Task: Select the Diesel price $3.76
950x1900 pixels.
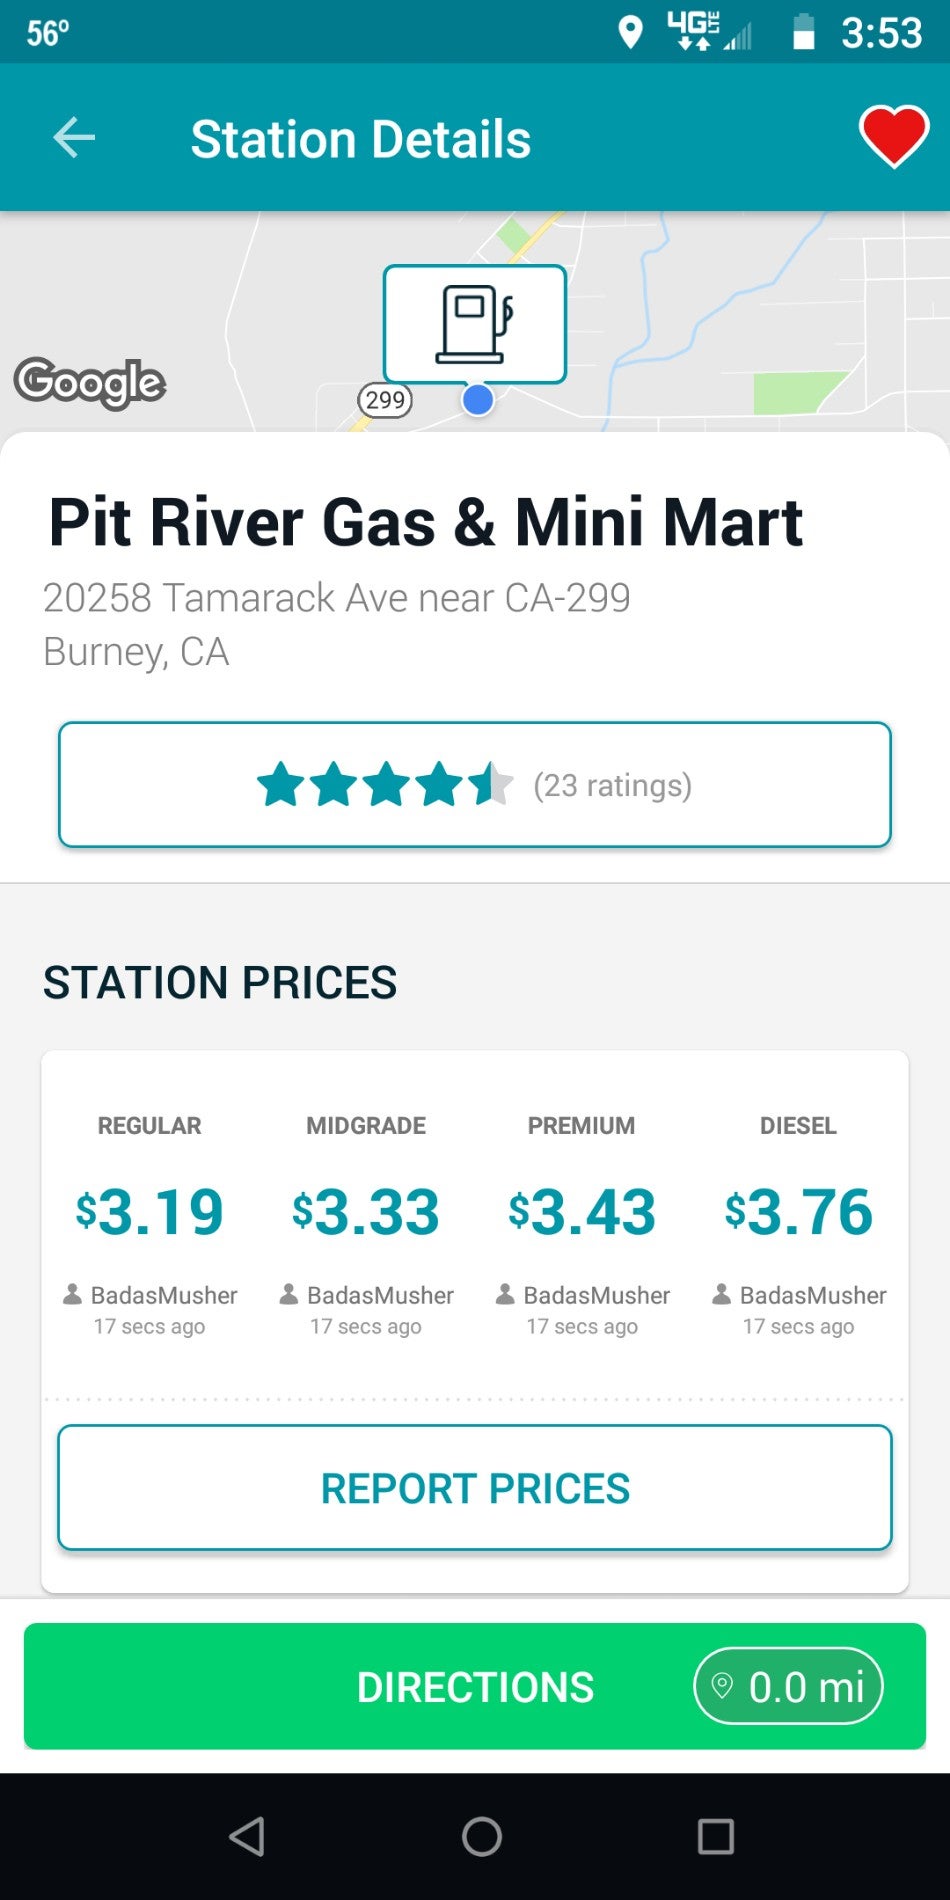Action: [798, 1212]
